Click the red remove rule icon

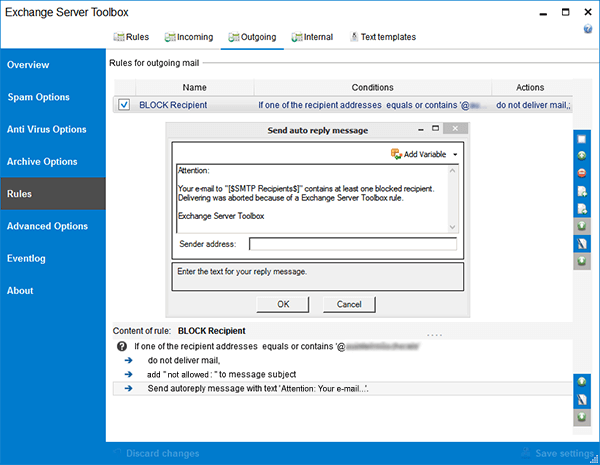pyautogui.click(x=582, y=173)
